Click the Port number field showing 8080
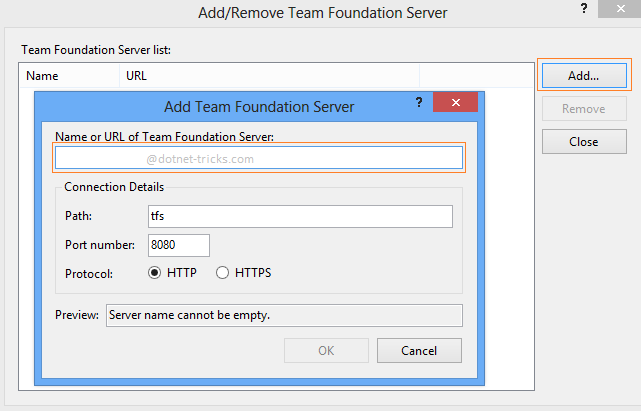Image resolution: width=641 pixels, height=411 pixels. (x=179, y=245)
